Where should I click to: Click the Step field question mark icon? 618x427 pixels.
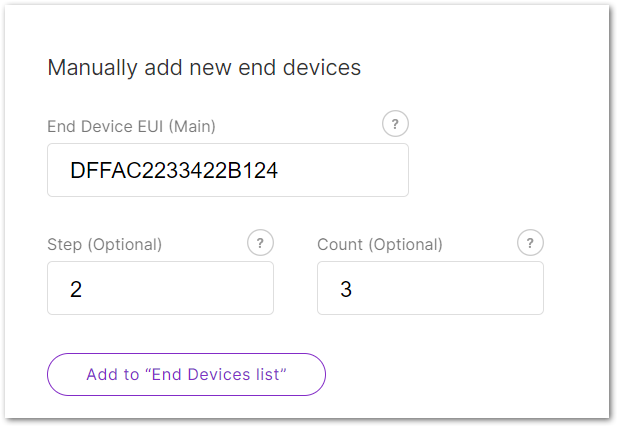click(260, 242)
